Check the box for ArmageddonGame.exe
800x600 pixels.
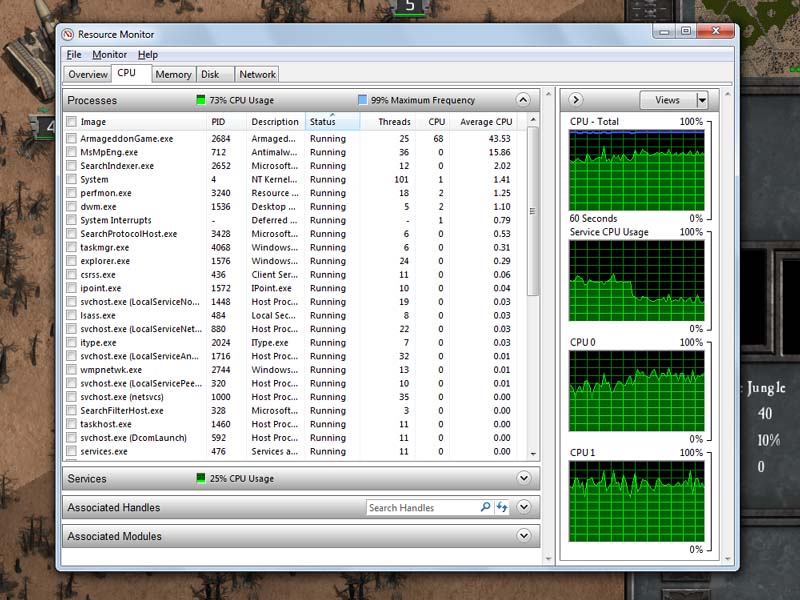[71, 138]
